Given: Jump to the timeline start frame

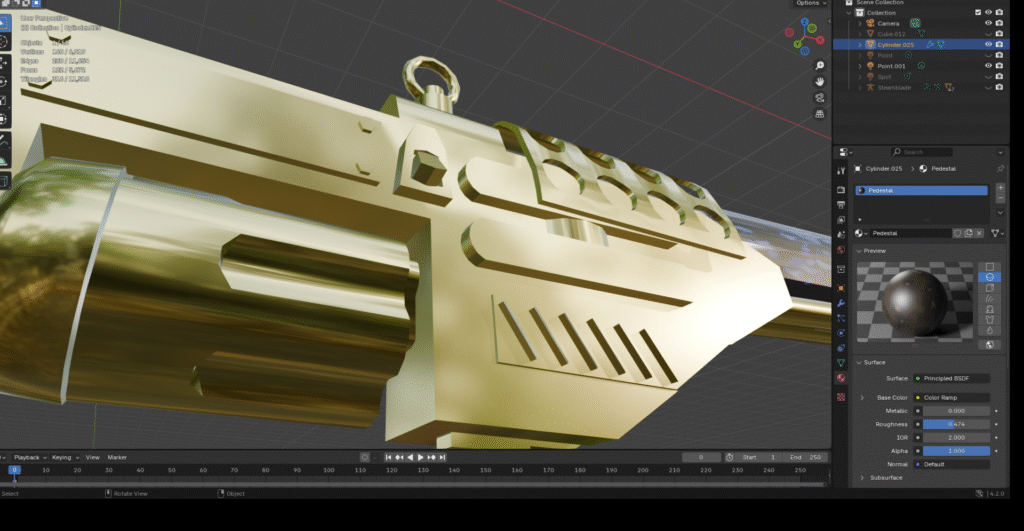Looking at the screenshot, I should pyautogui.click(x=388, y=457).
